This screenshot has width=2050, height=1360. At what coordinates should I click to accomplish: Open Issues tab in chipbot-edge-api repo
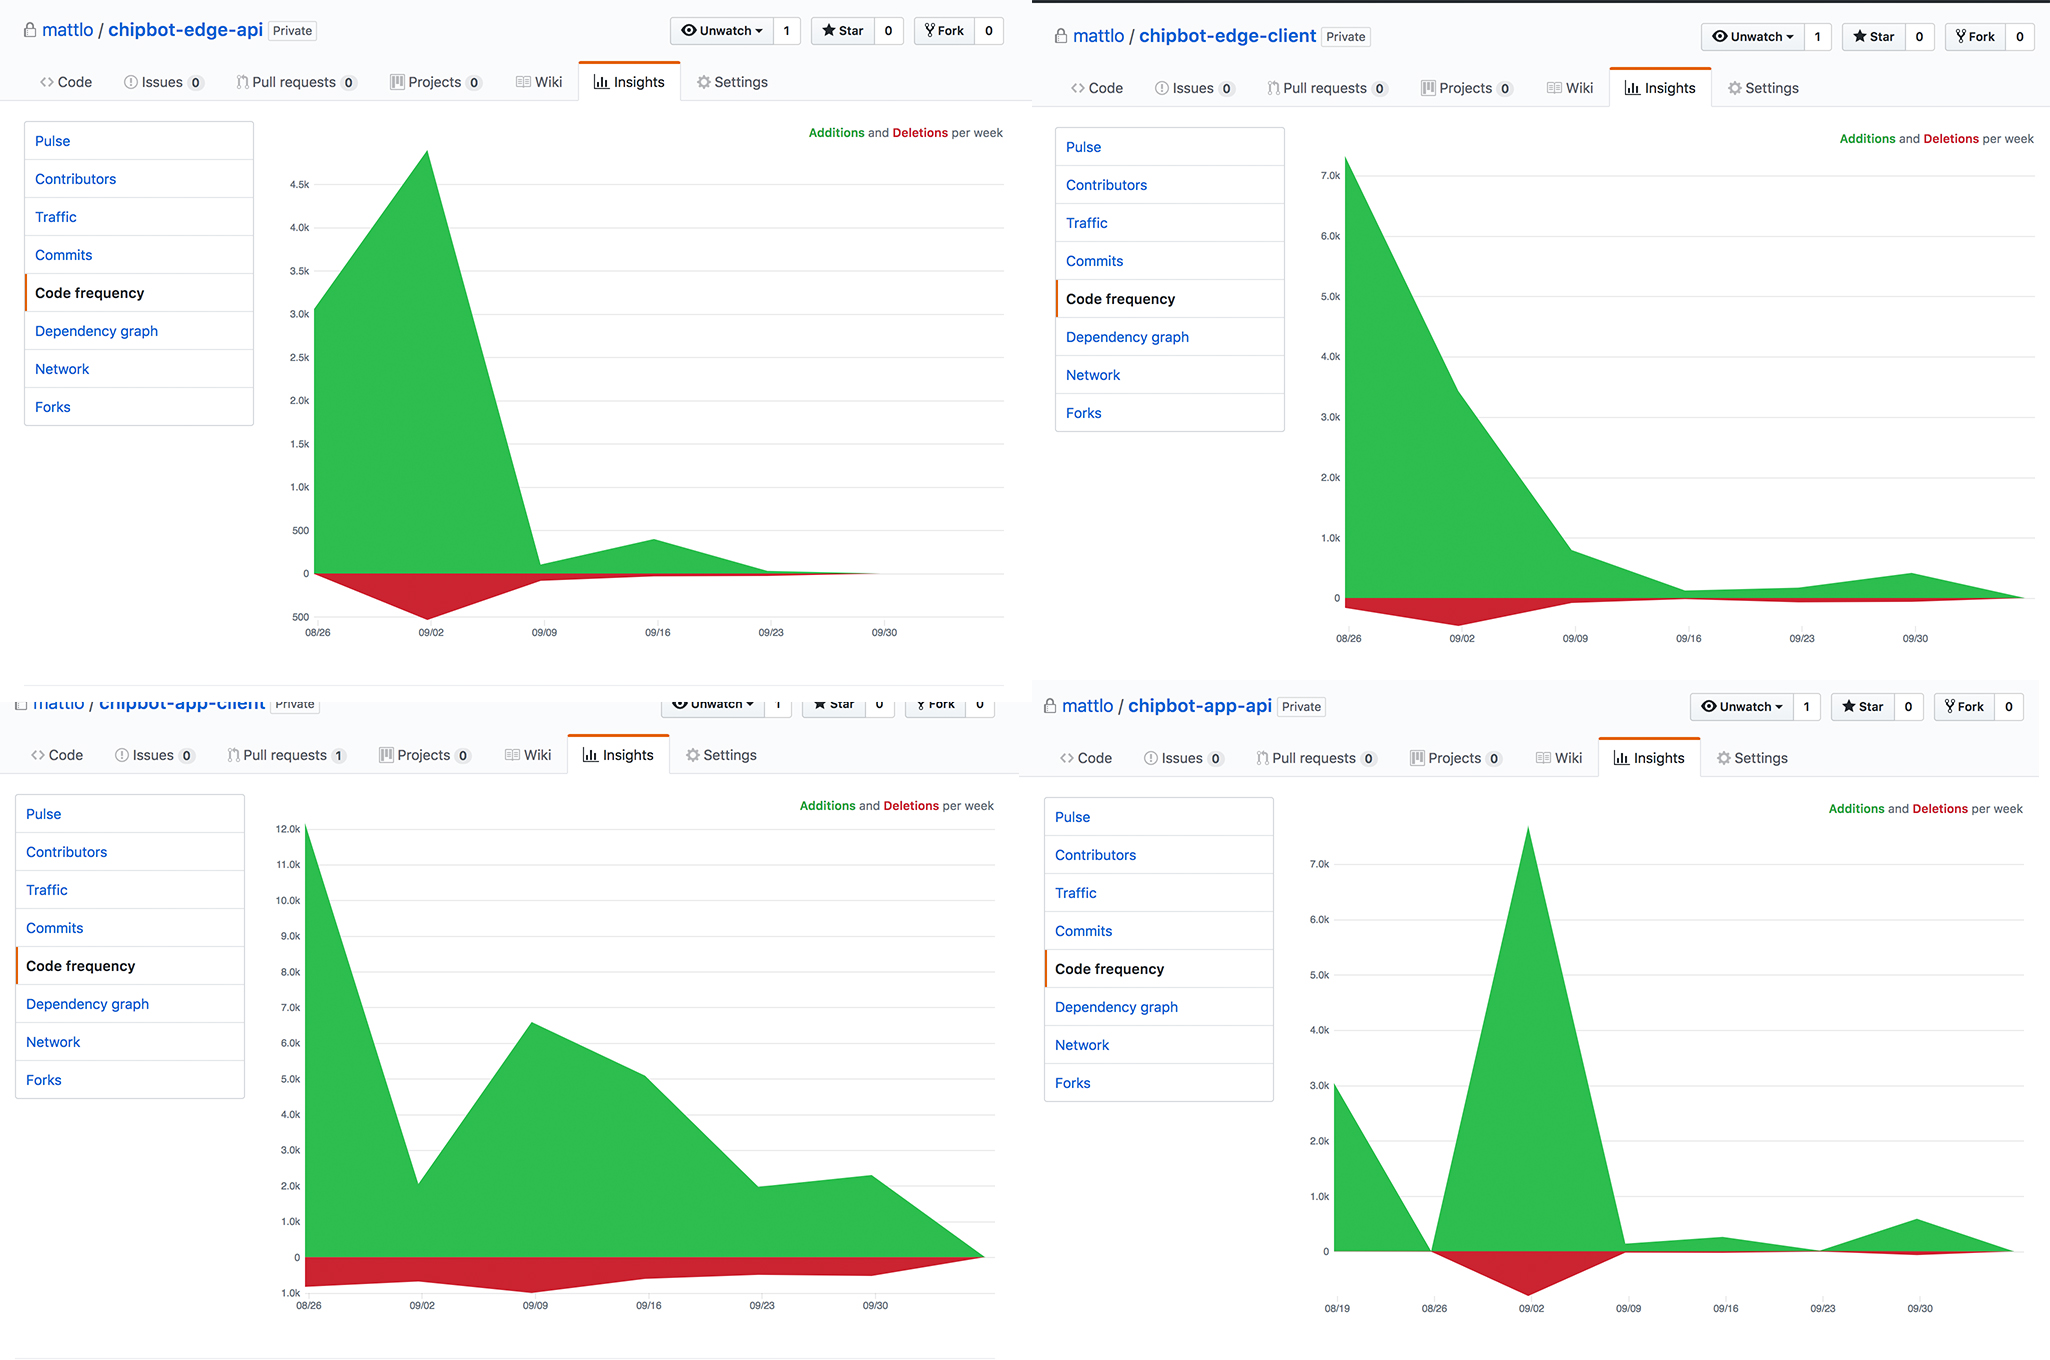point(163,82)
